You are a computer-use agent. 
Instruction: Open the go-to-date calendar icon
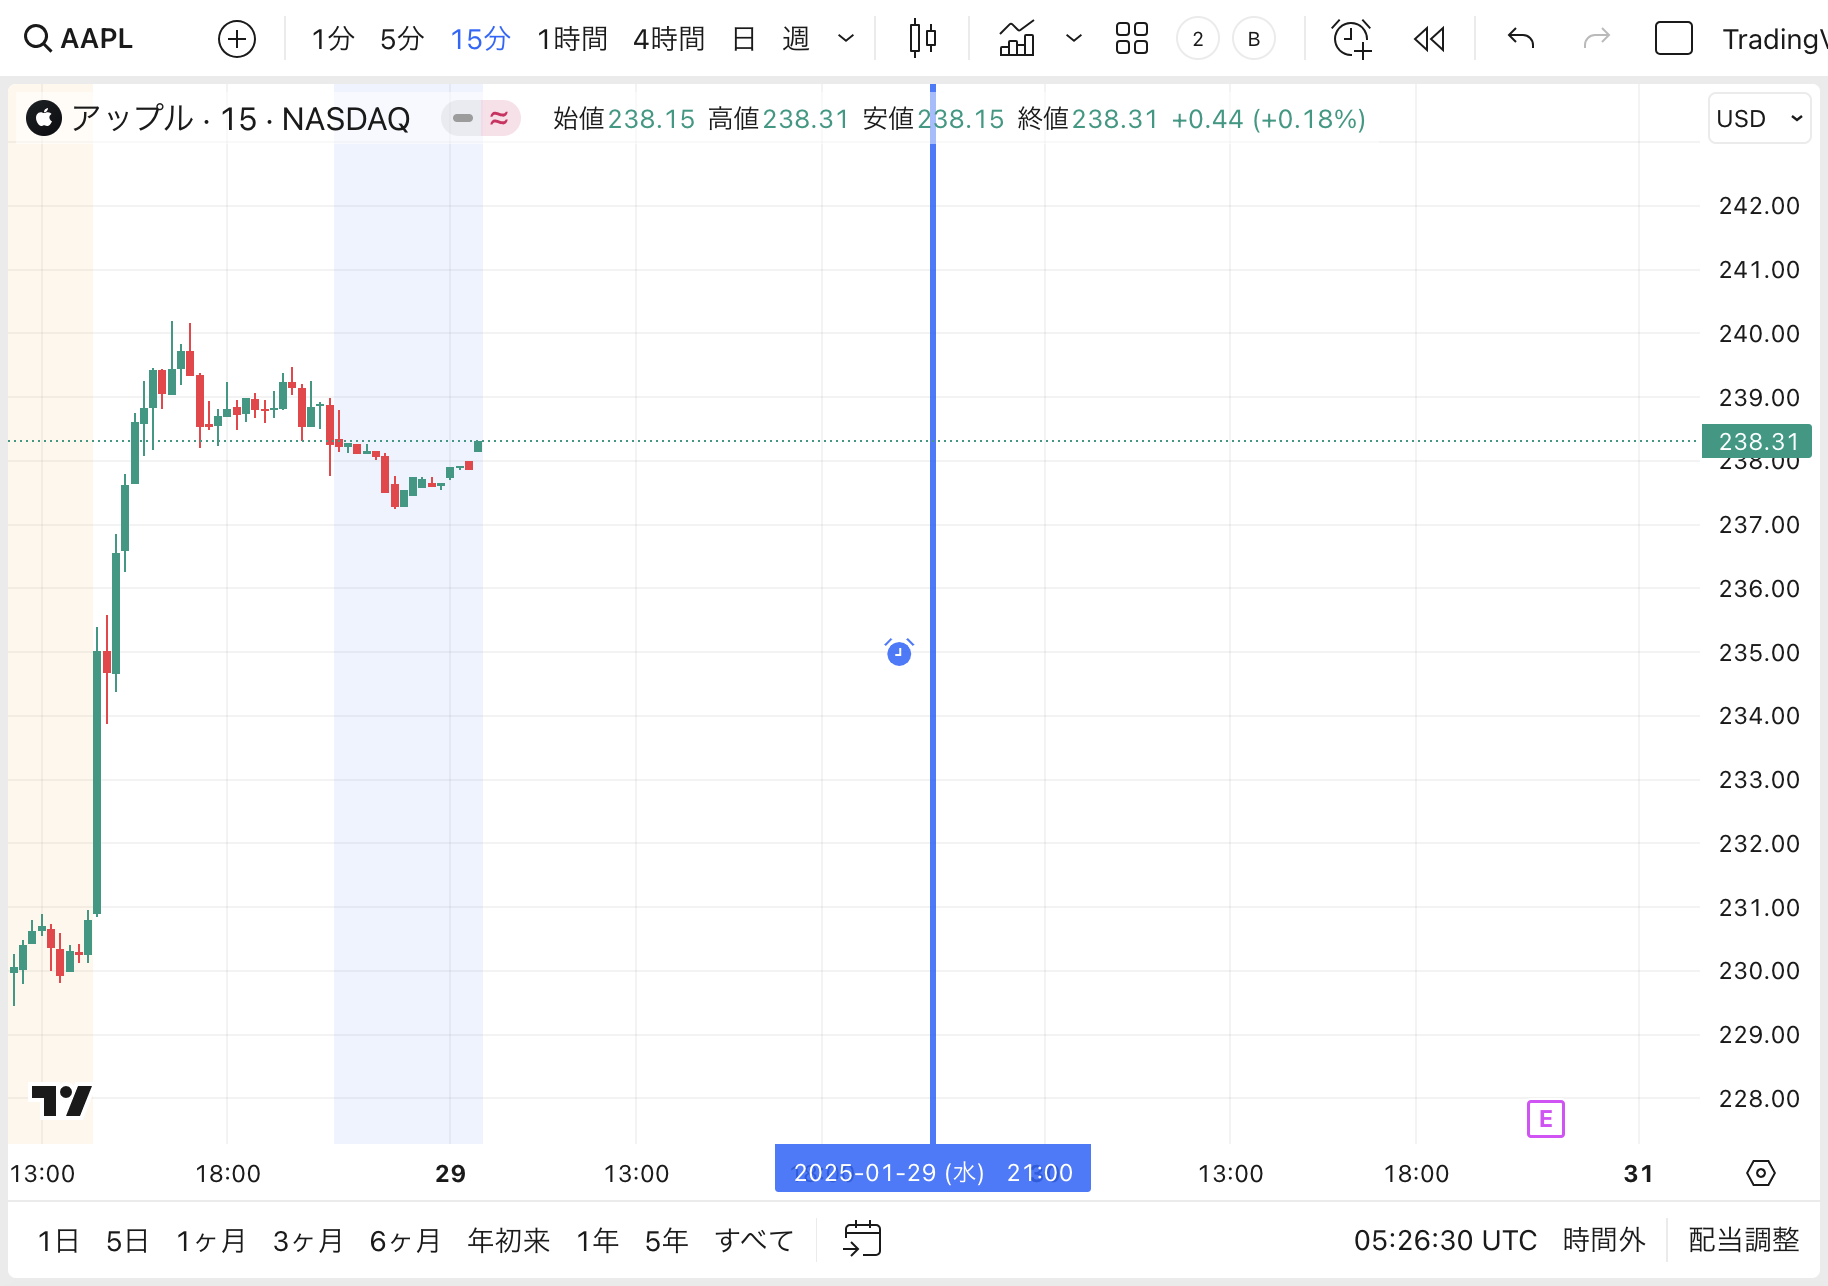pyautogui.click(x=862, y=1239)
